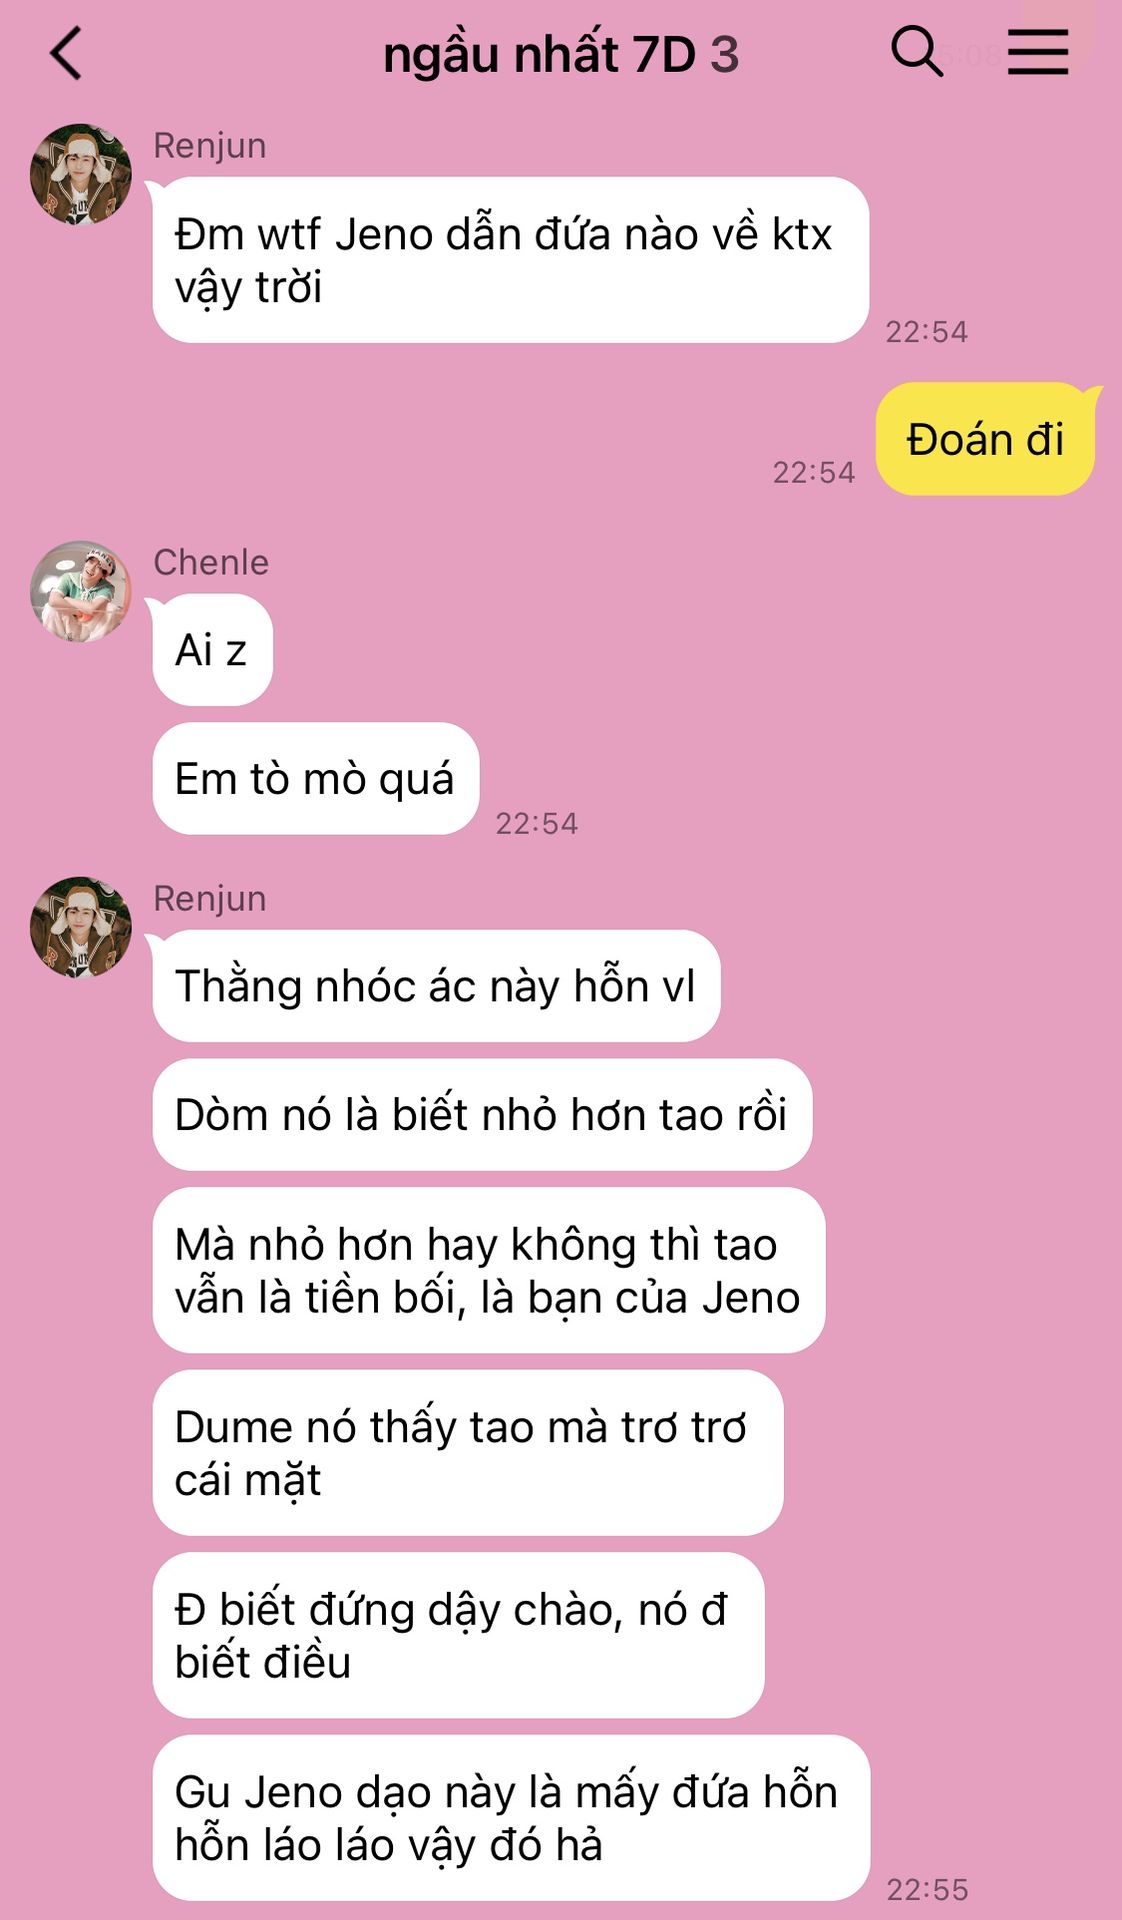Tap Renjun's second avatar near 'Thằng nhóc'
The height and width of the screenshot is (1920, 1122).
tap(81, 927)
